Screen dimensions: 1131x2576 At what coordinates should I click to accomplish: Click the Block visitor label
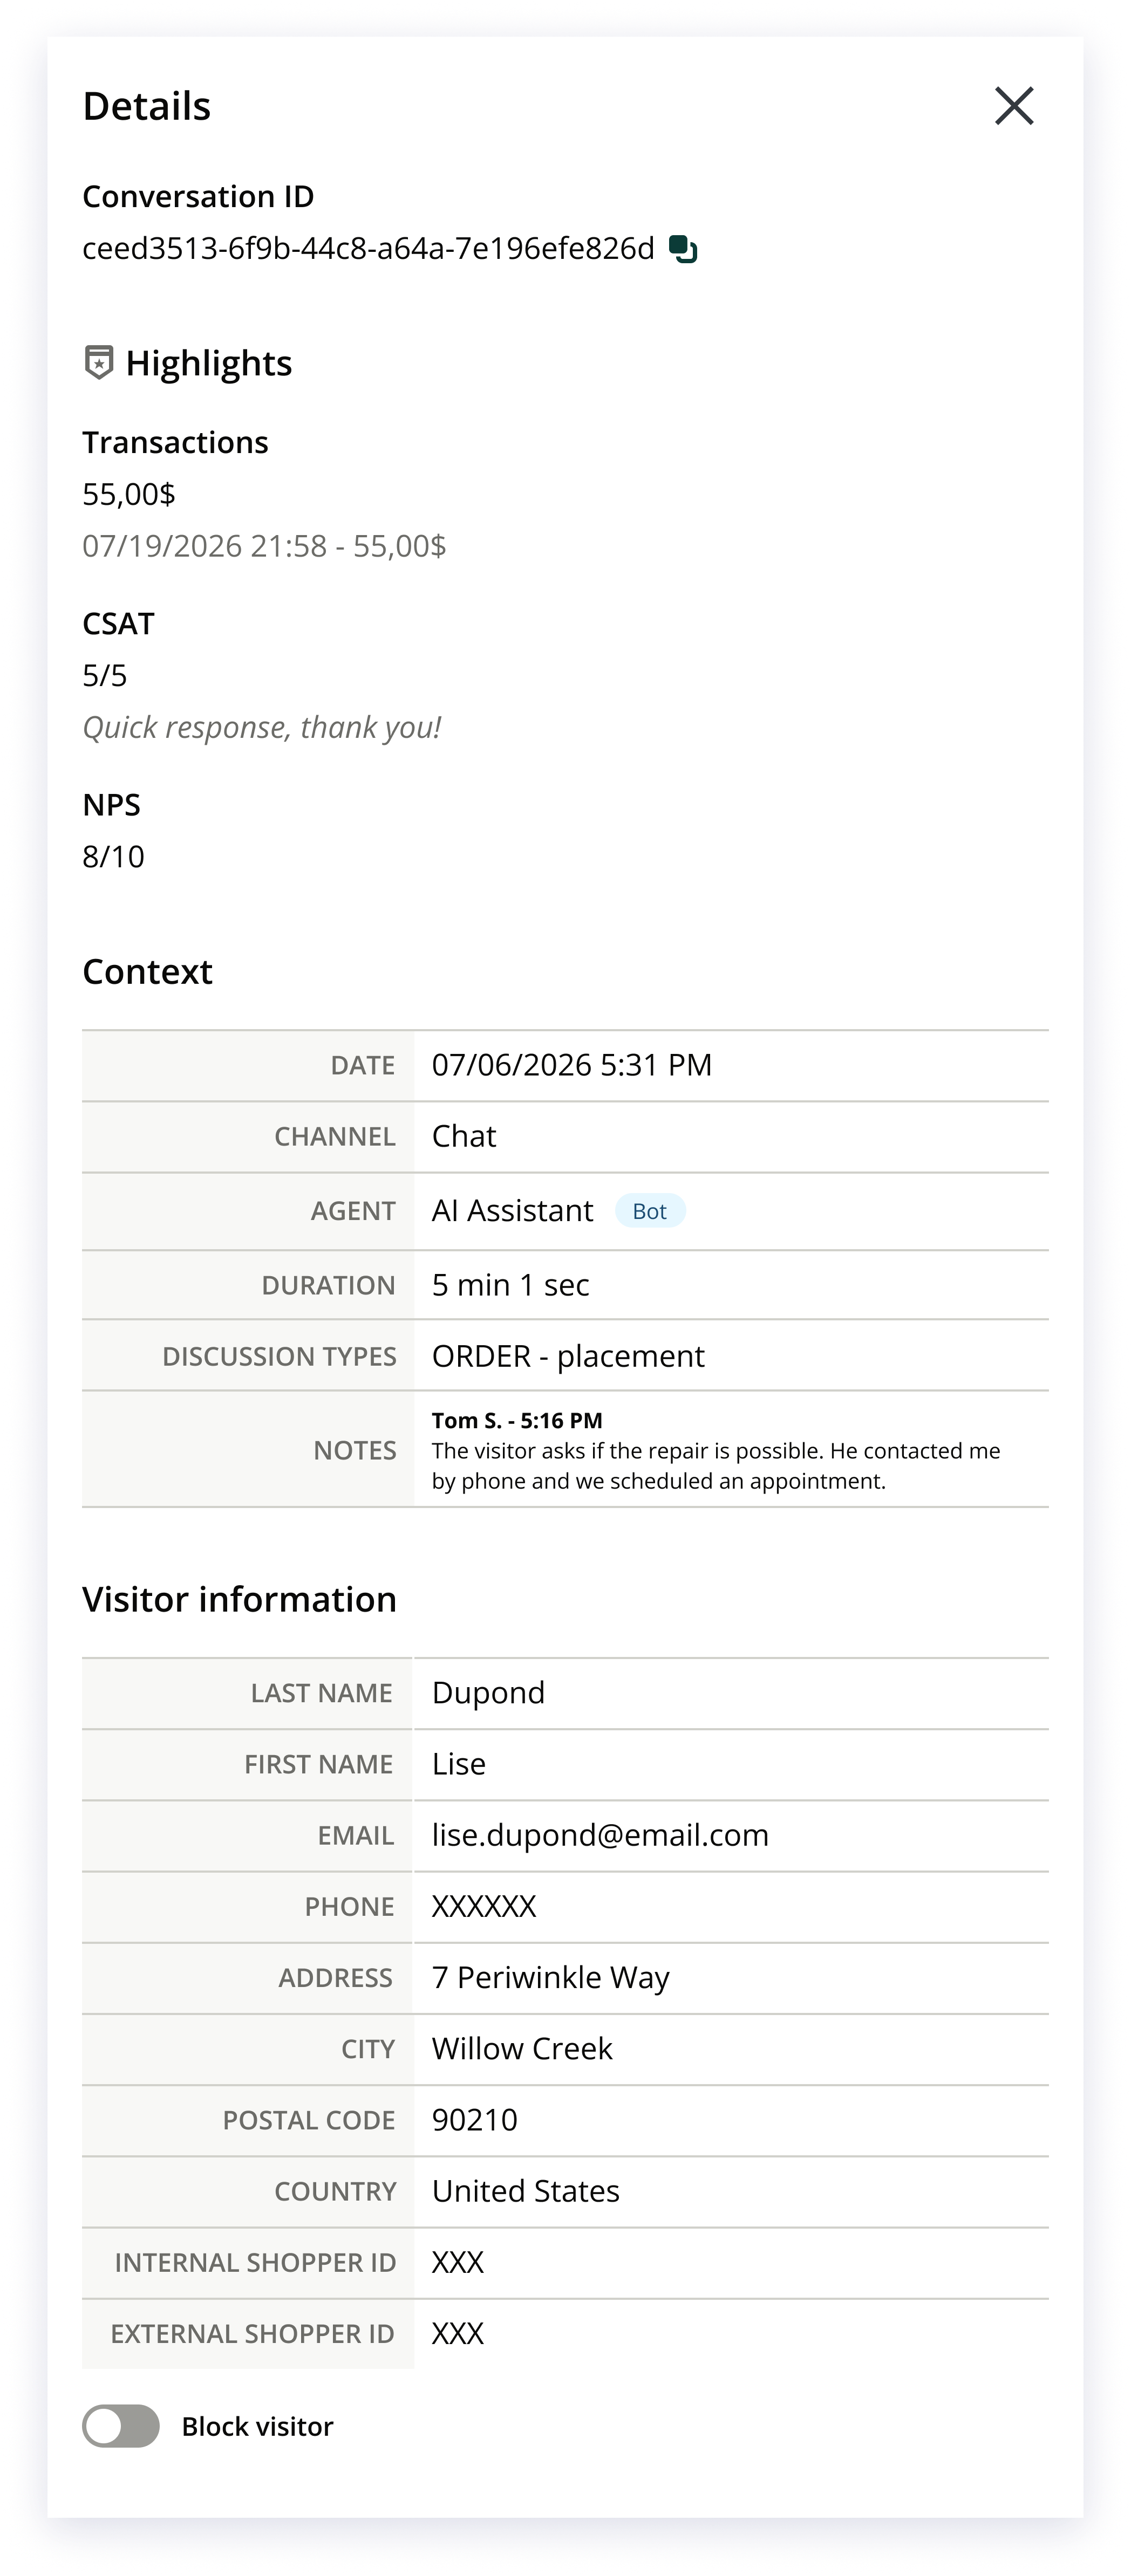pos(257,2426)
